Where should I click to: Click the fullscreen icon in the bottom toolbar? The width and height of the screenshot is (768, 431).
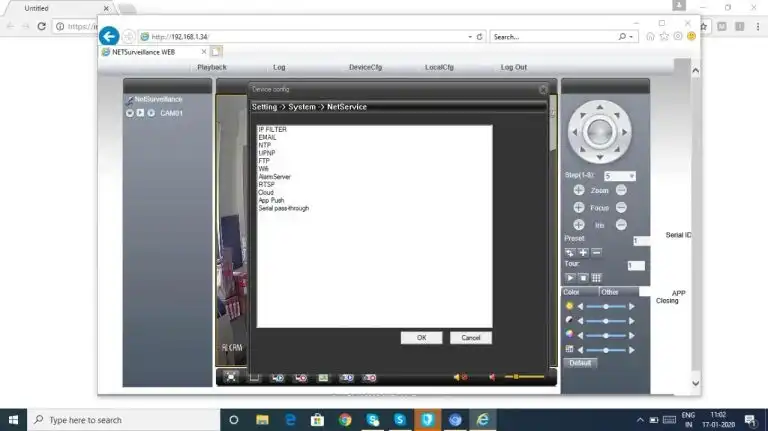(x=231, y=377)
